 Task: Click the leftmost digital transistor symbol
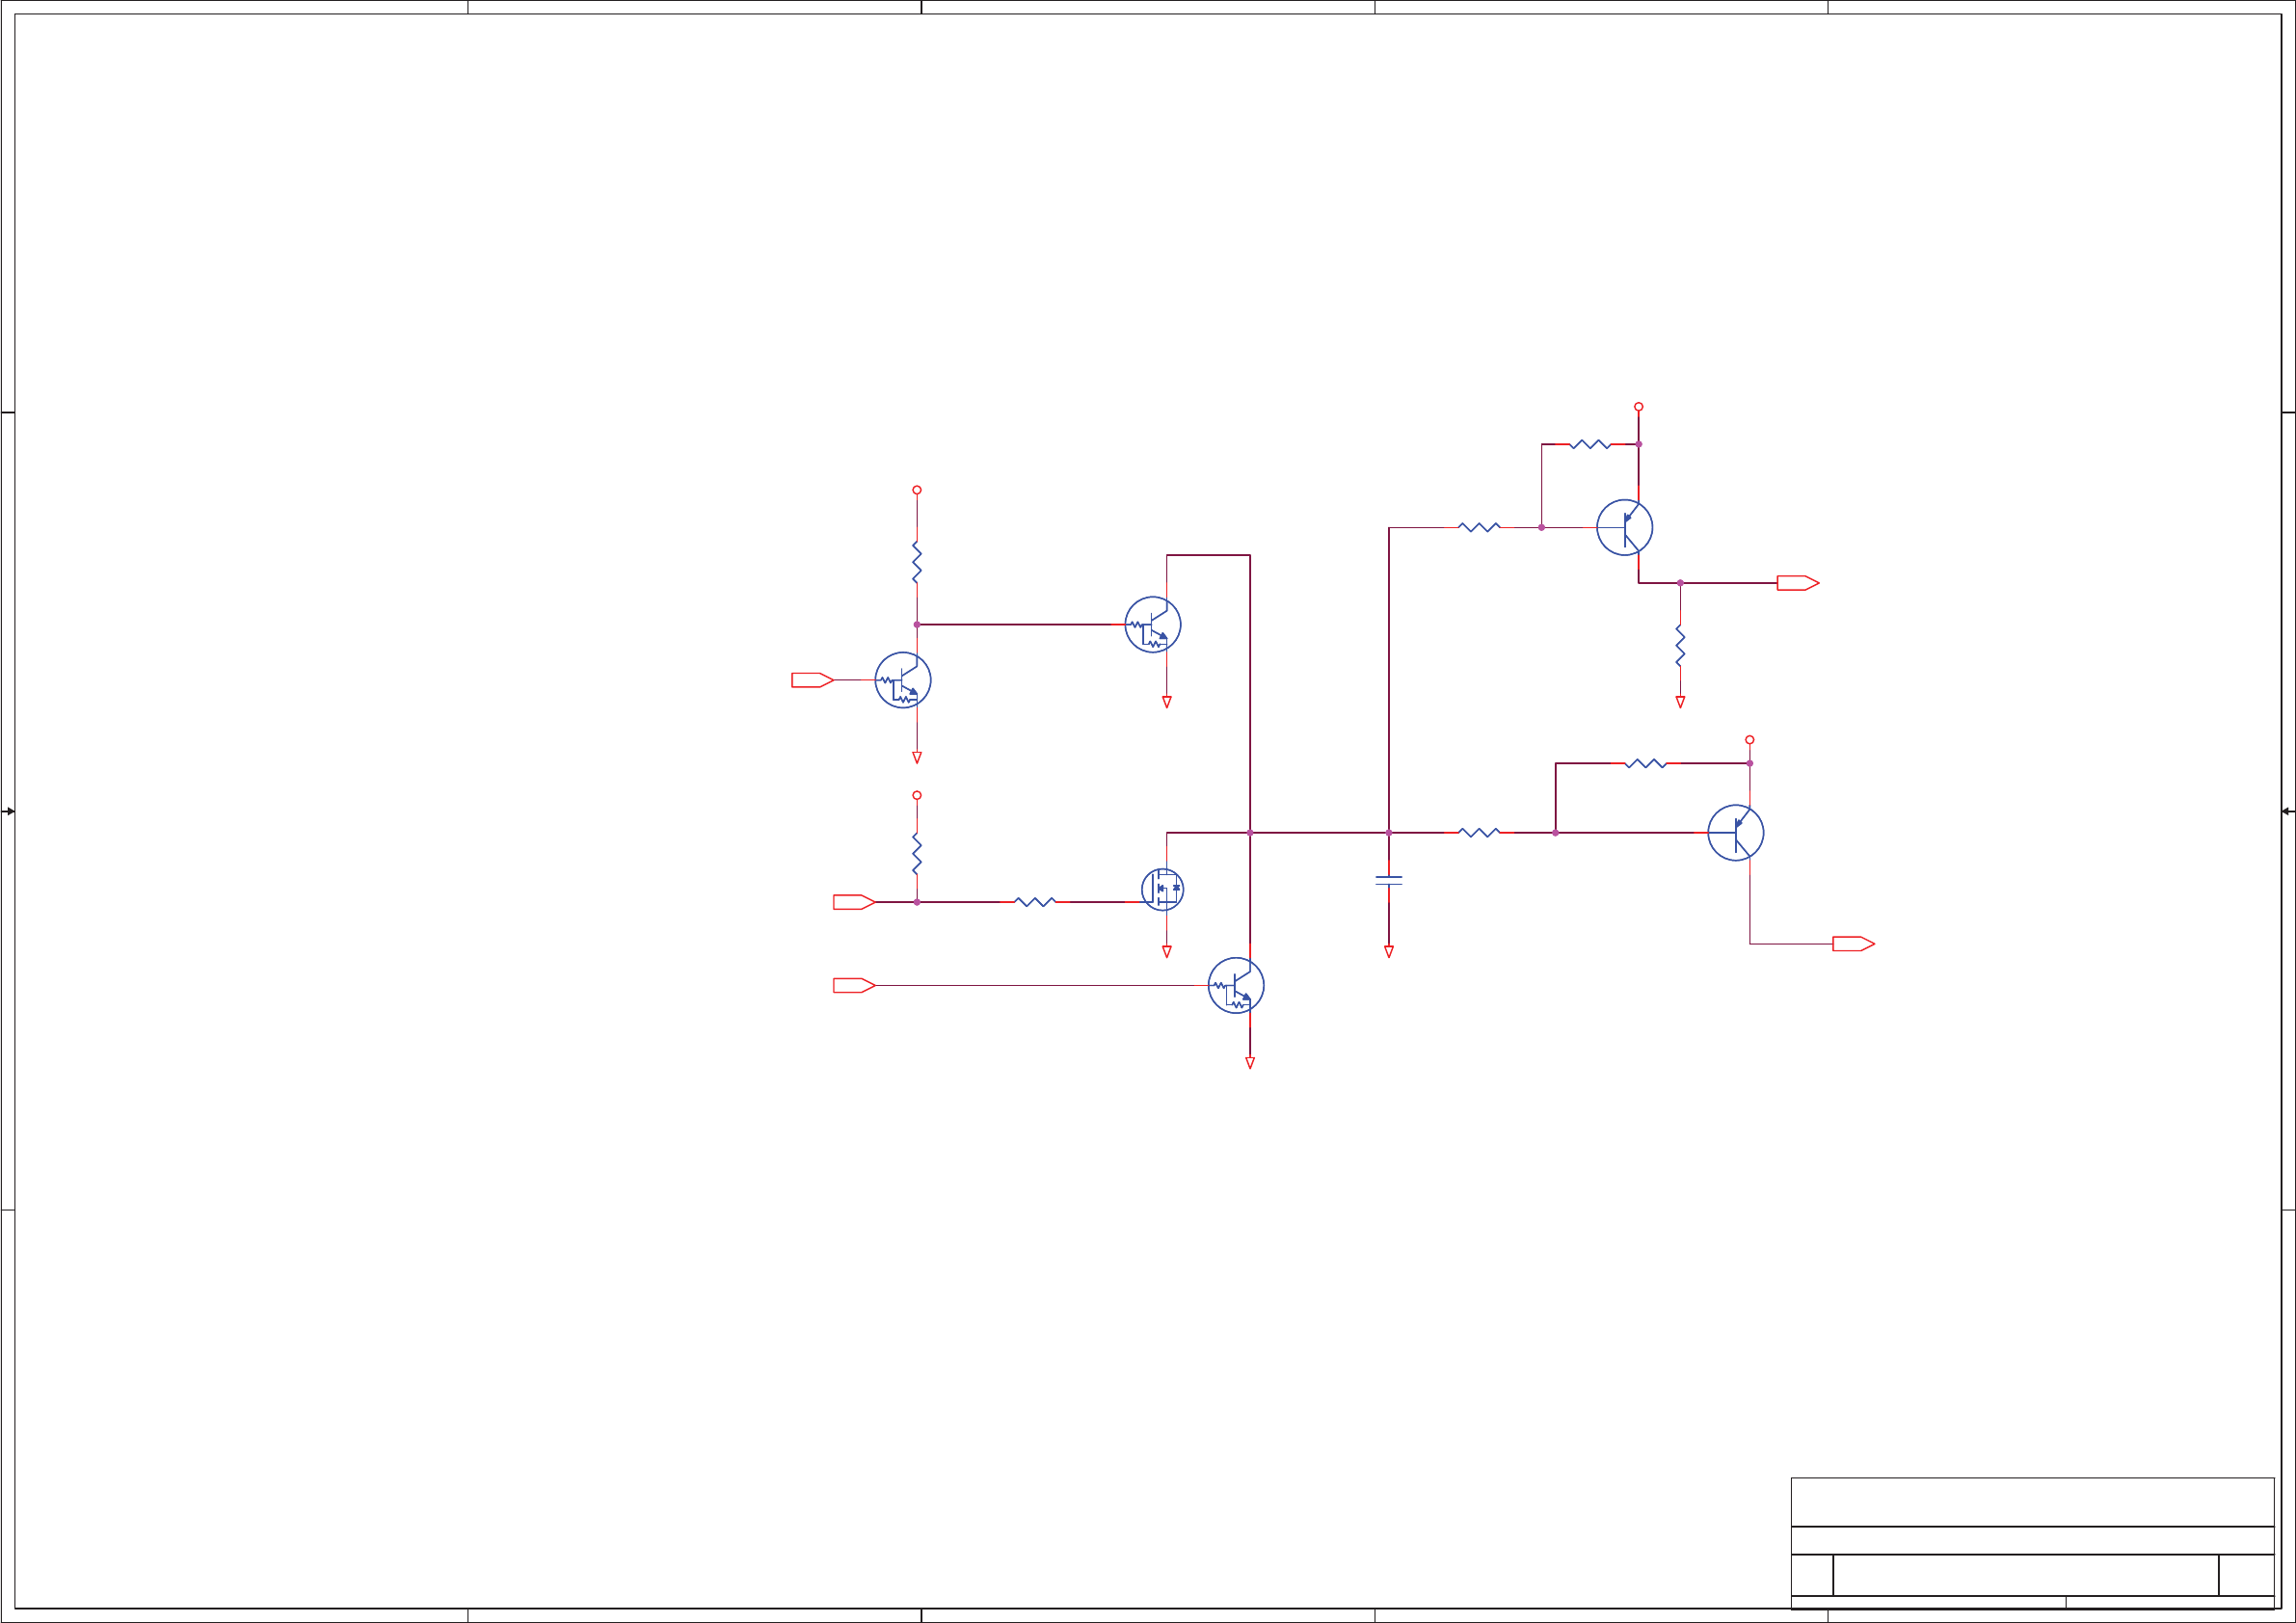902,680
